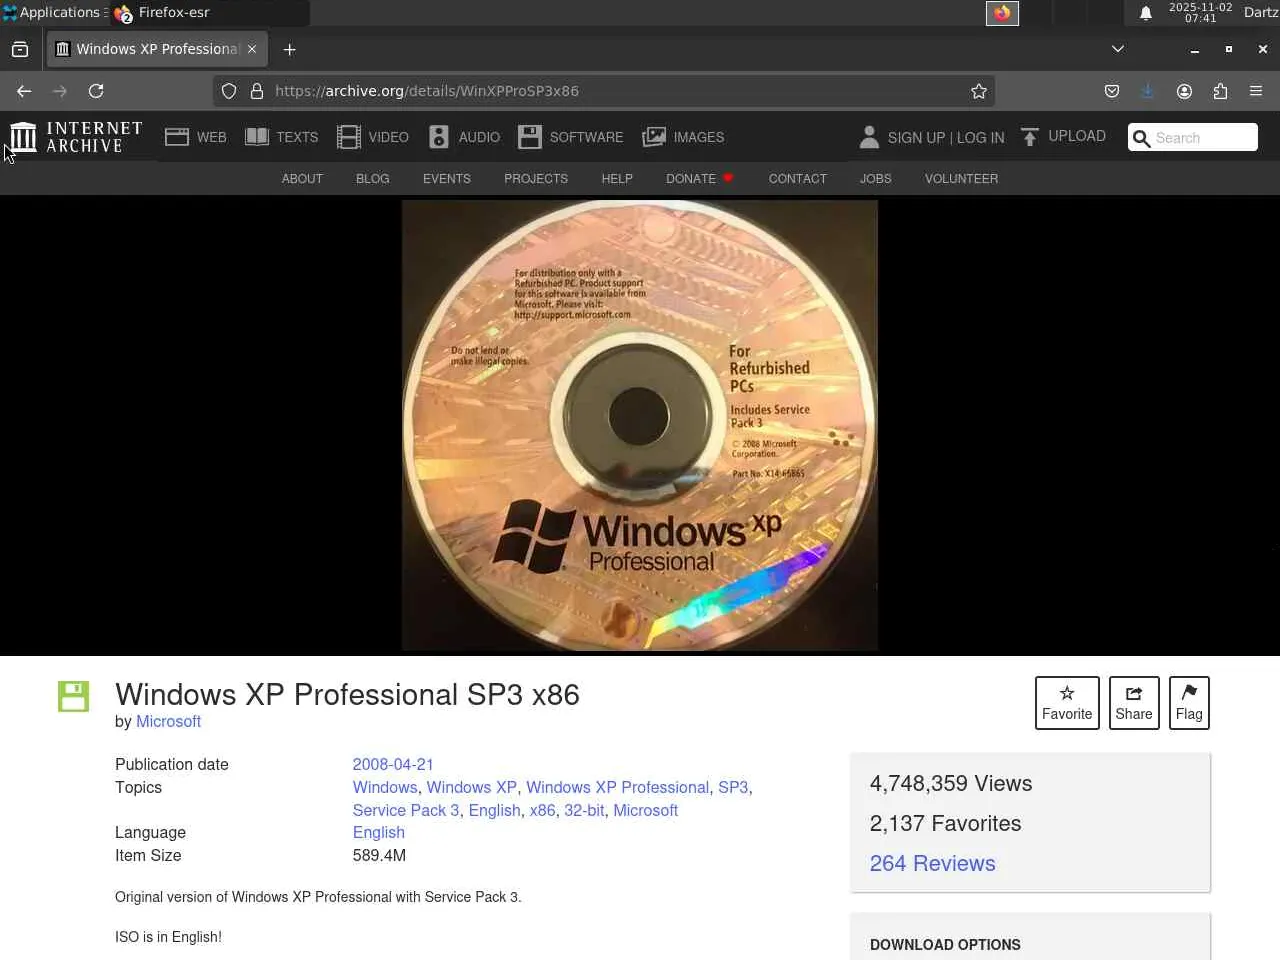Image resolution: width=1280 pixels, height=960 pixels.
Task: Open the Windows XP Professional topic link
Action: (x=617, y=787)
